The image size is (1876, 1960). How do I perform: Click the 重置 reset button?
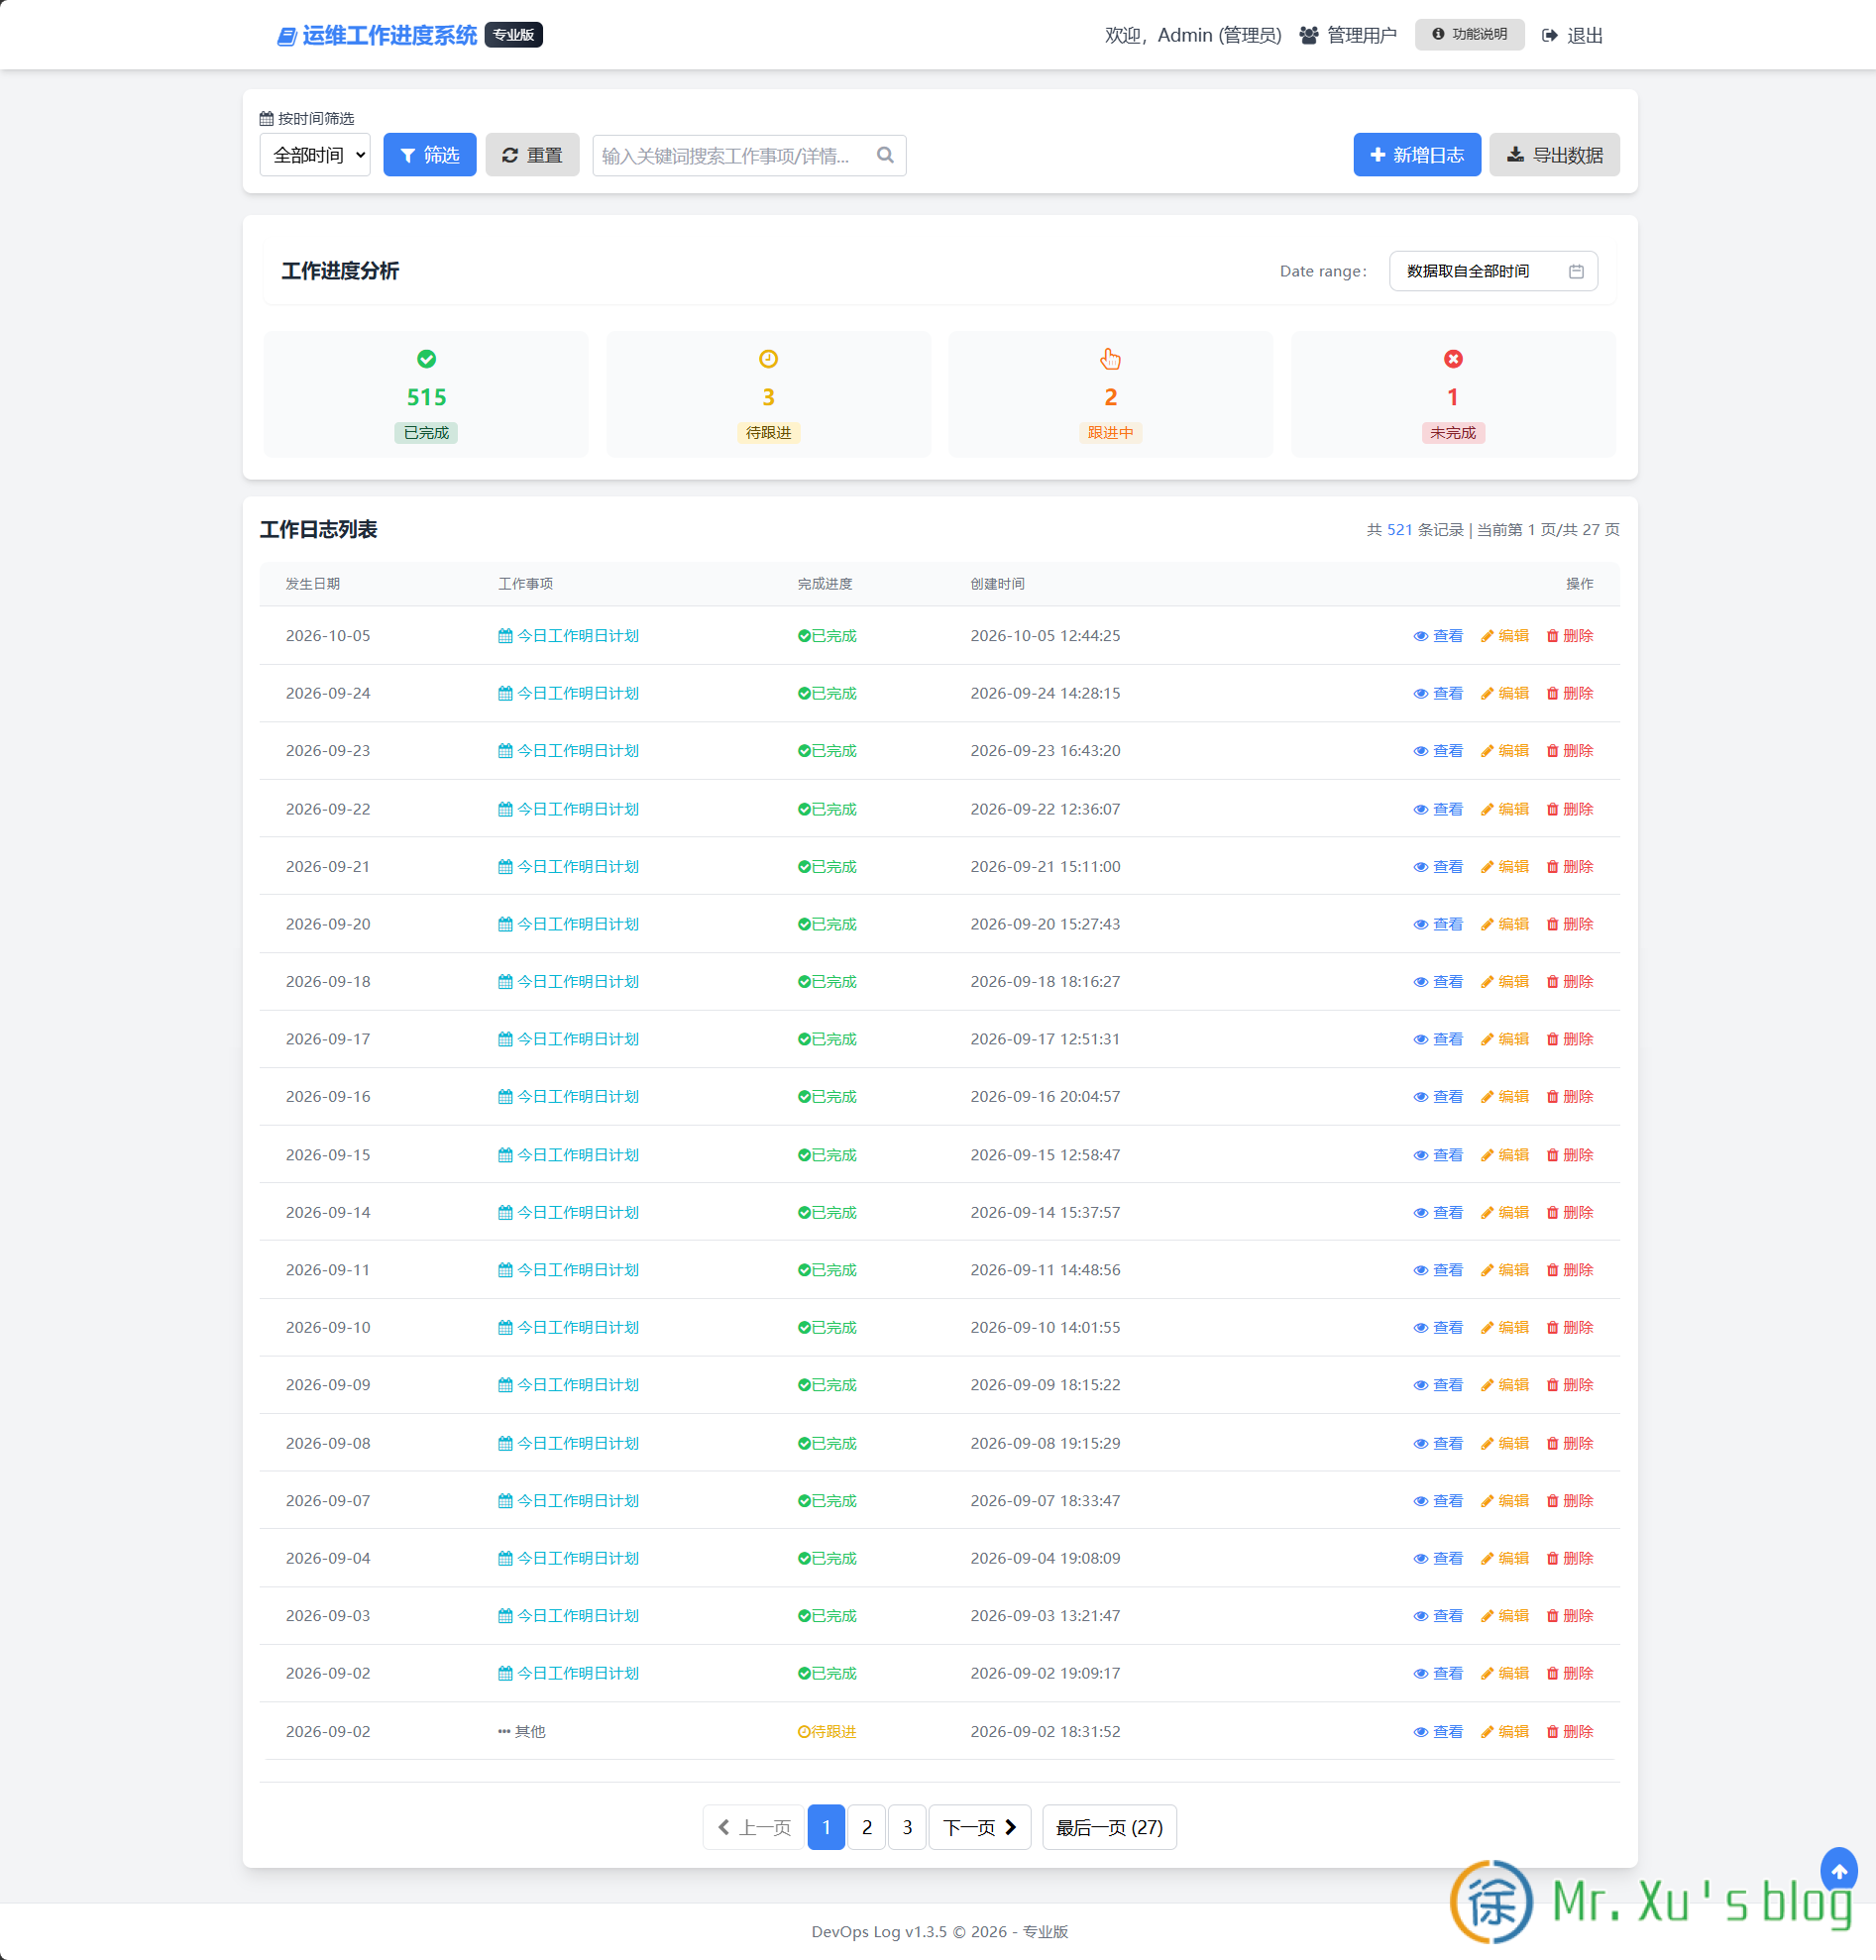532,155
